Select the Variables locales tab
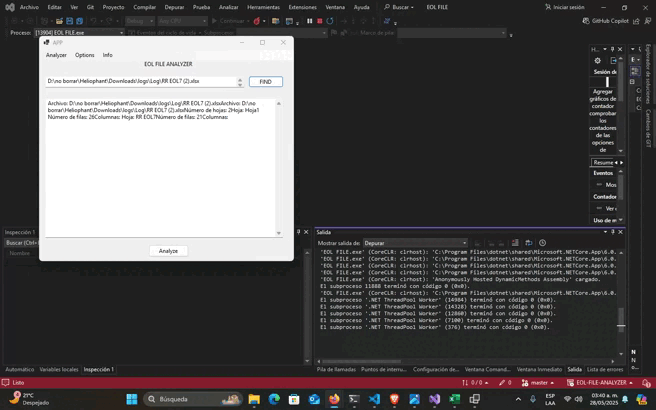The image size is (656, 410). tap(58, 369)
